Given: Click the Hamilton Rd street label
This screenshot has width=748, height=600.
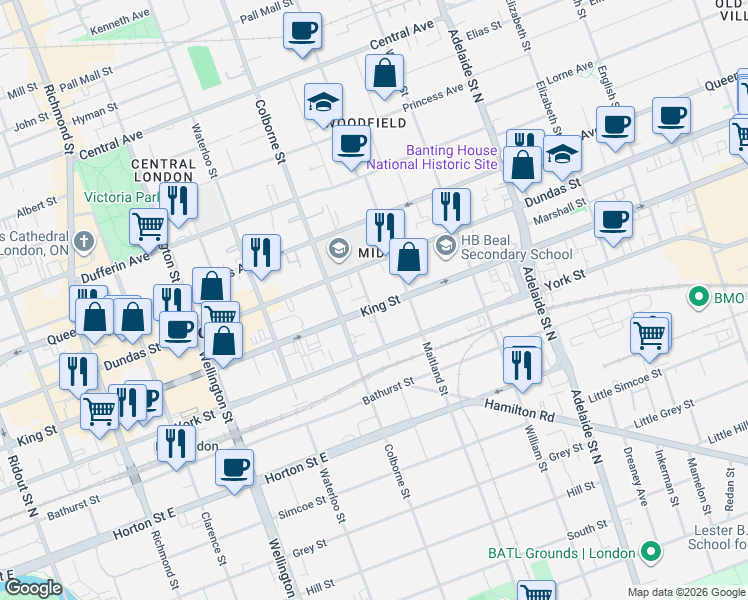Looking at the screenshot, I should pos(519,411).
